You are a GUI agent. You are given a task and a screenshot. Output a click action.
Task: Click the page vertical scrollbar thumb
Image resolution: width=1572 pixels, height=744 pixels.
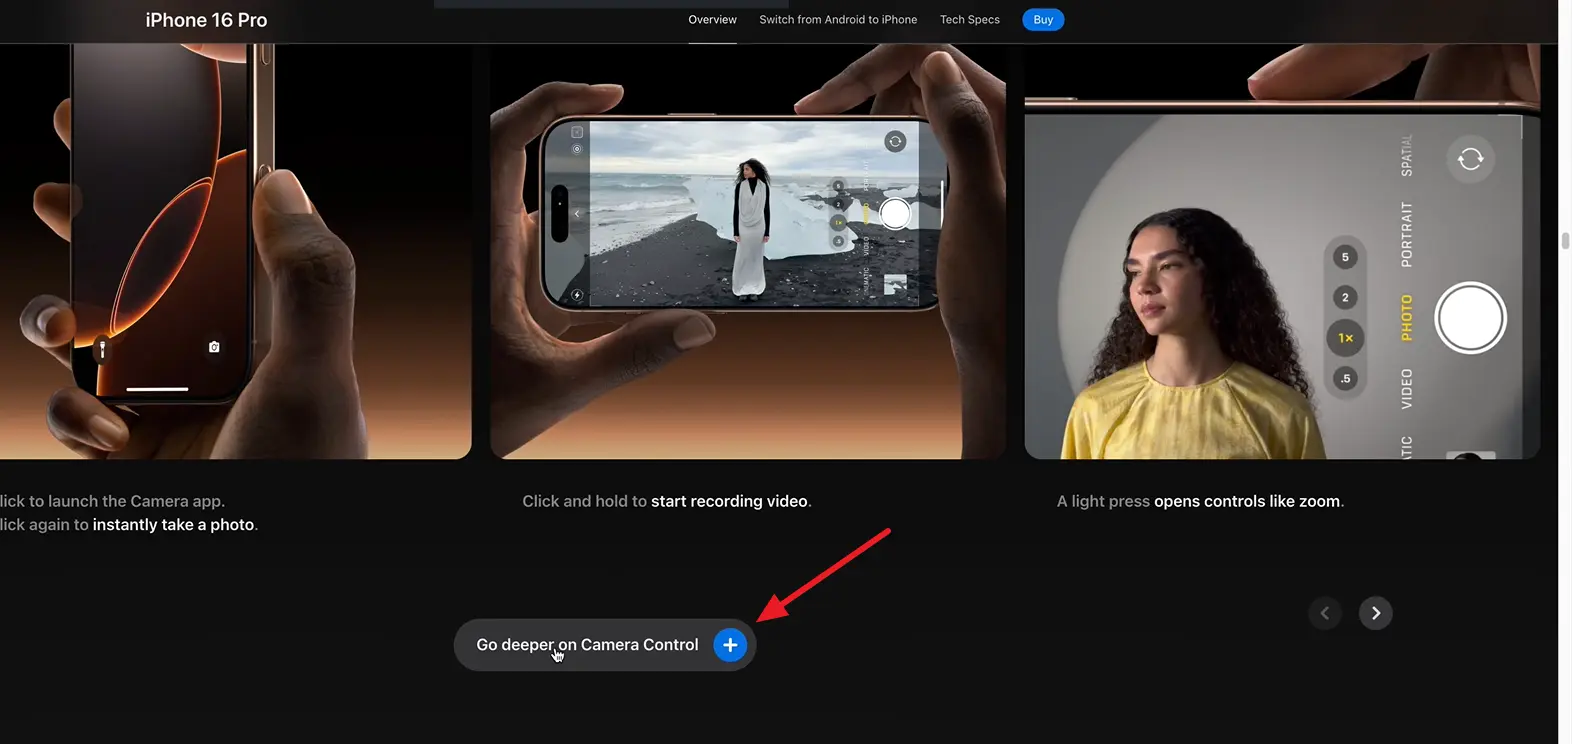[x=1565, y=240]
